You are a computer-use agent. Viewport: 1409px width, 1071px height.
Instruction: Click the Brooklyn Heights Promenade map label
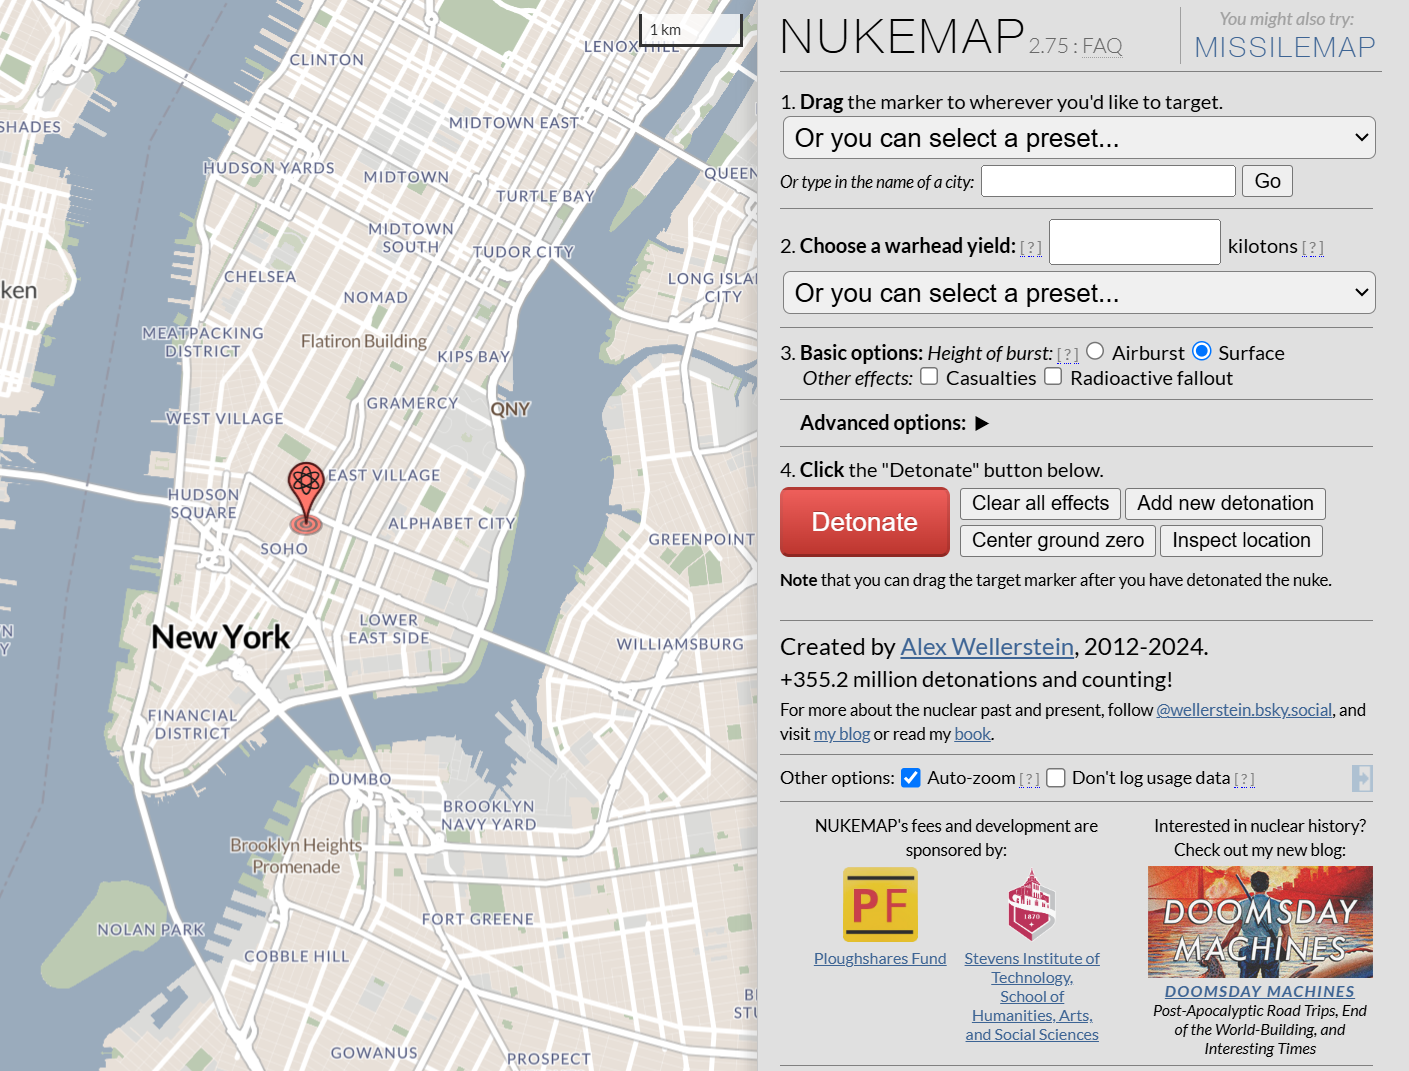[x=296, y=856]
